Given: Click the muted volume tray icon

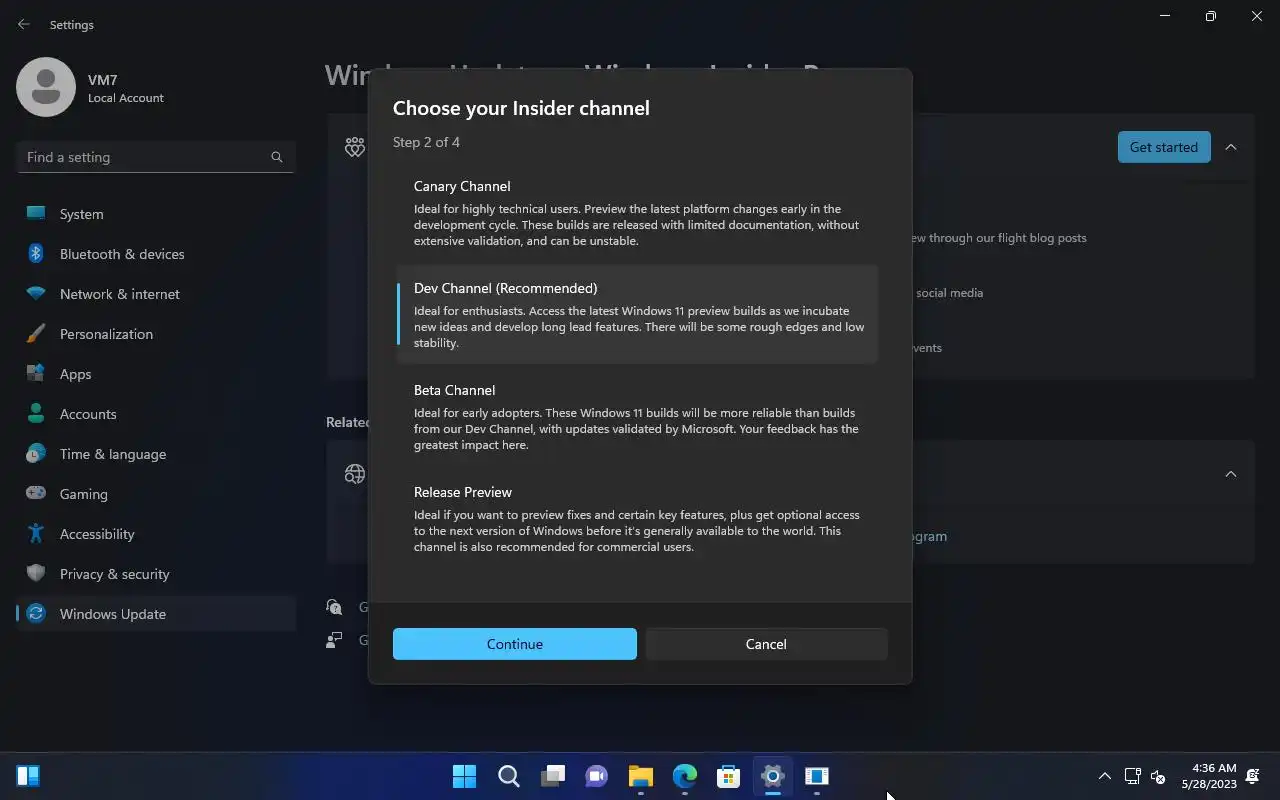Looking at the screenshot, I should click(1158, 776).
